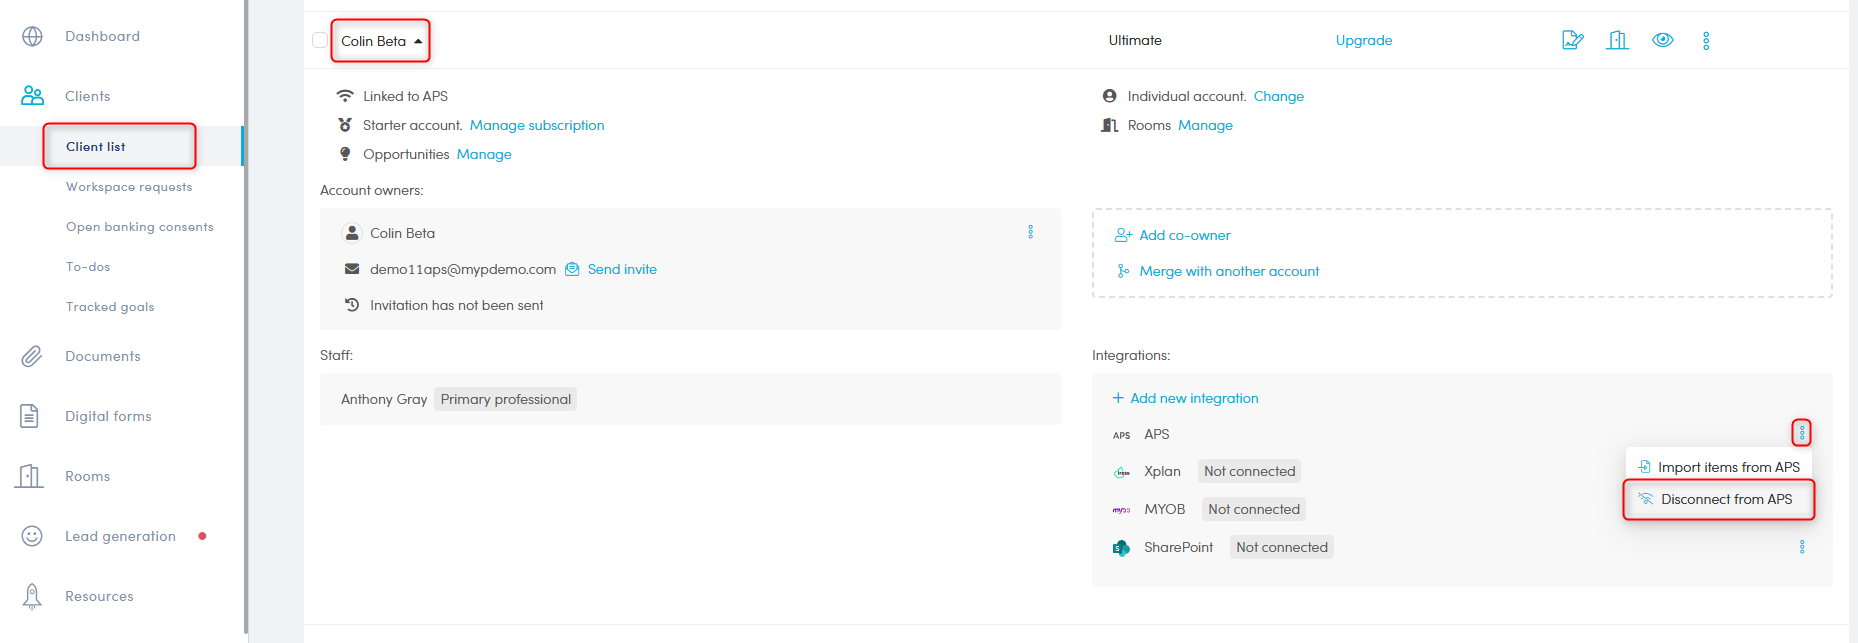The height and width of the screenshot is (643, 1858).
Task: Open the three-dot menu in Colin Beta row
Action: coord(1706,40)
